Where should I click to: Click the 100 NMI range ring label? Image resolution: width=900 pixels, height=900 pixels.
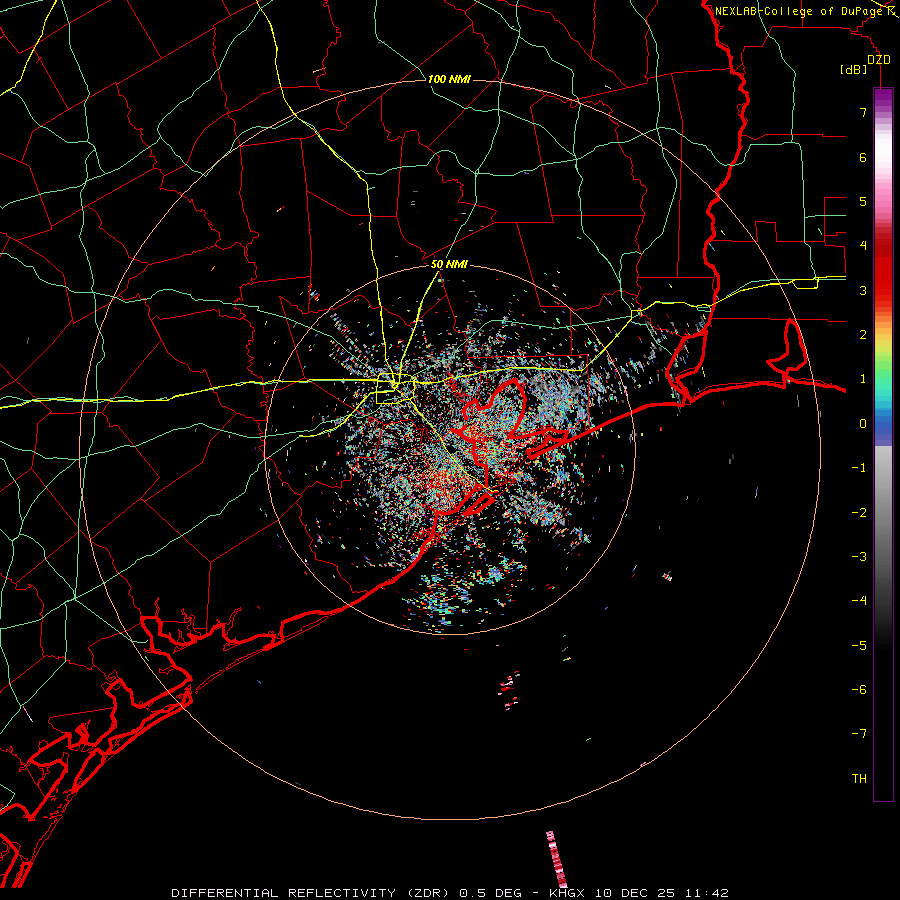point(449,79)
